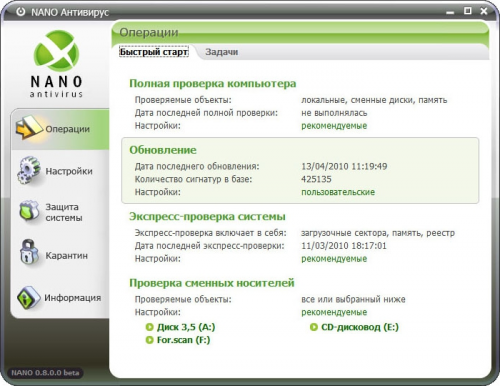The width and height of the screenshot is (500, 386).
Task: Click Дата последней экспресс-проверки label
Action: (210, 246)
